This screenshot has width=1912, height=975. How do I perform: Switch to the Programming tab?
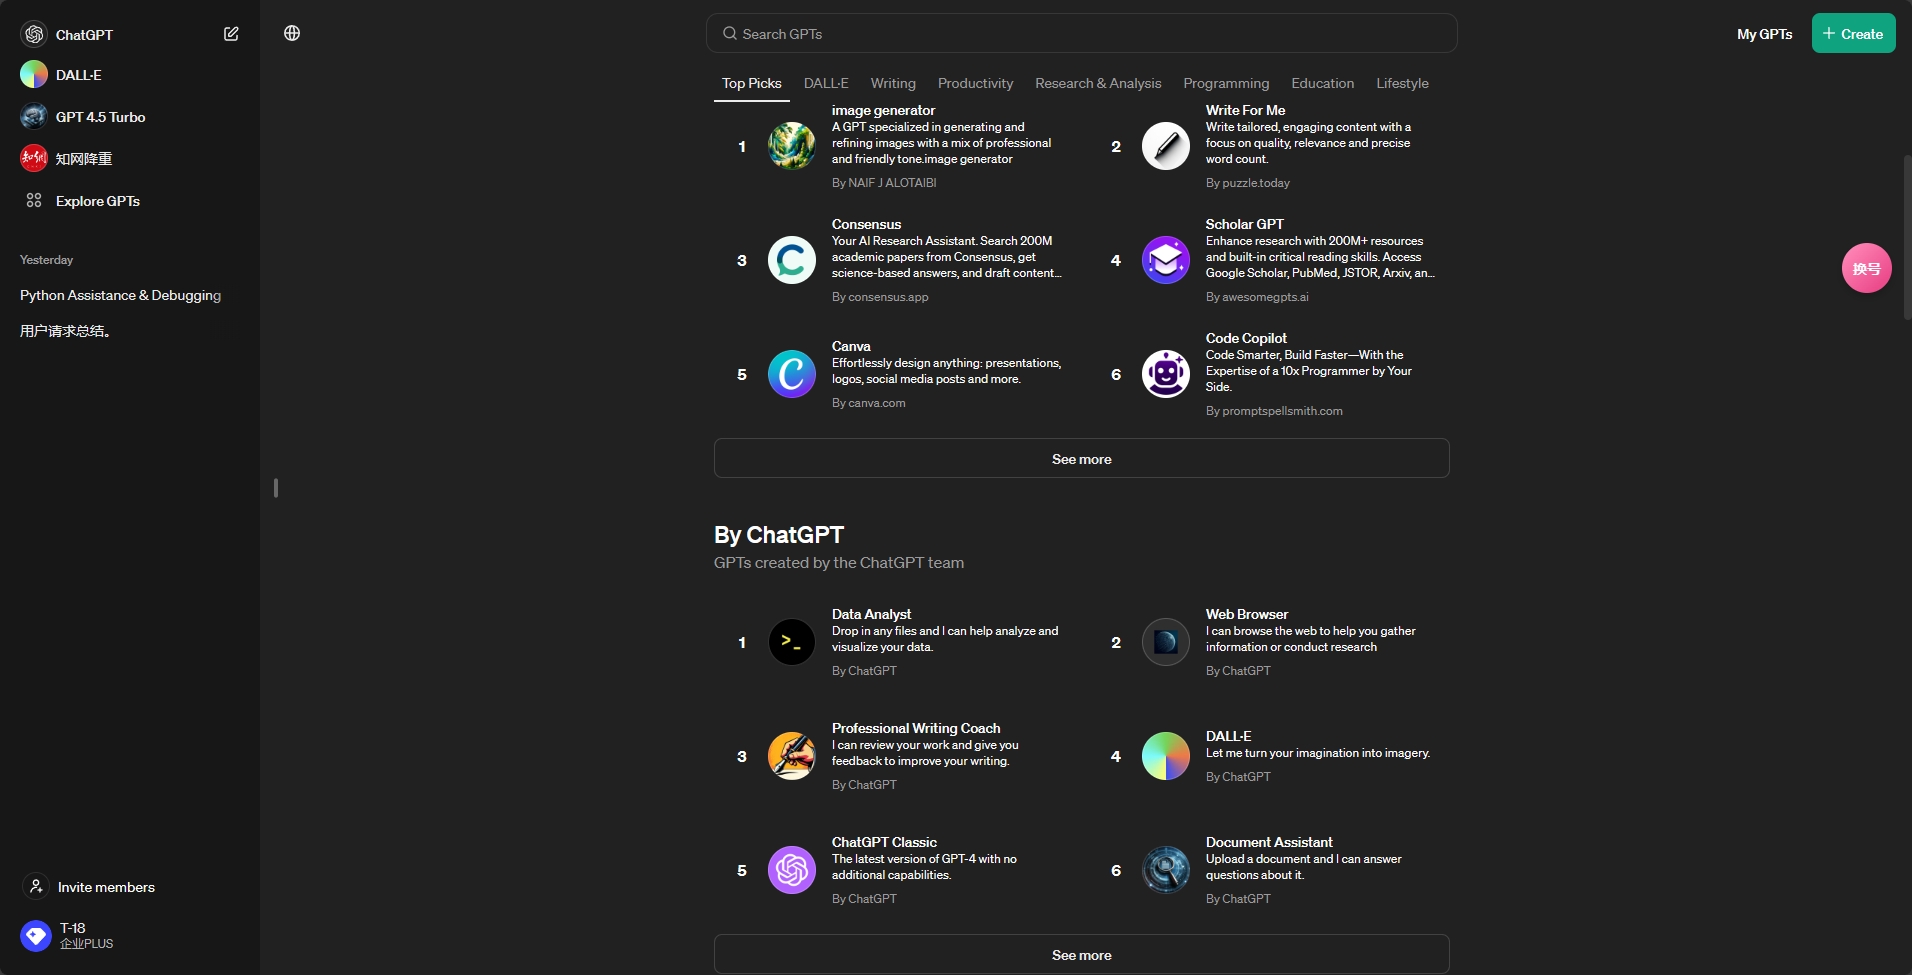1226,83
